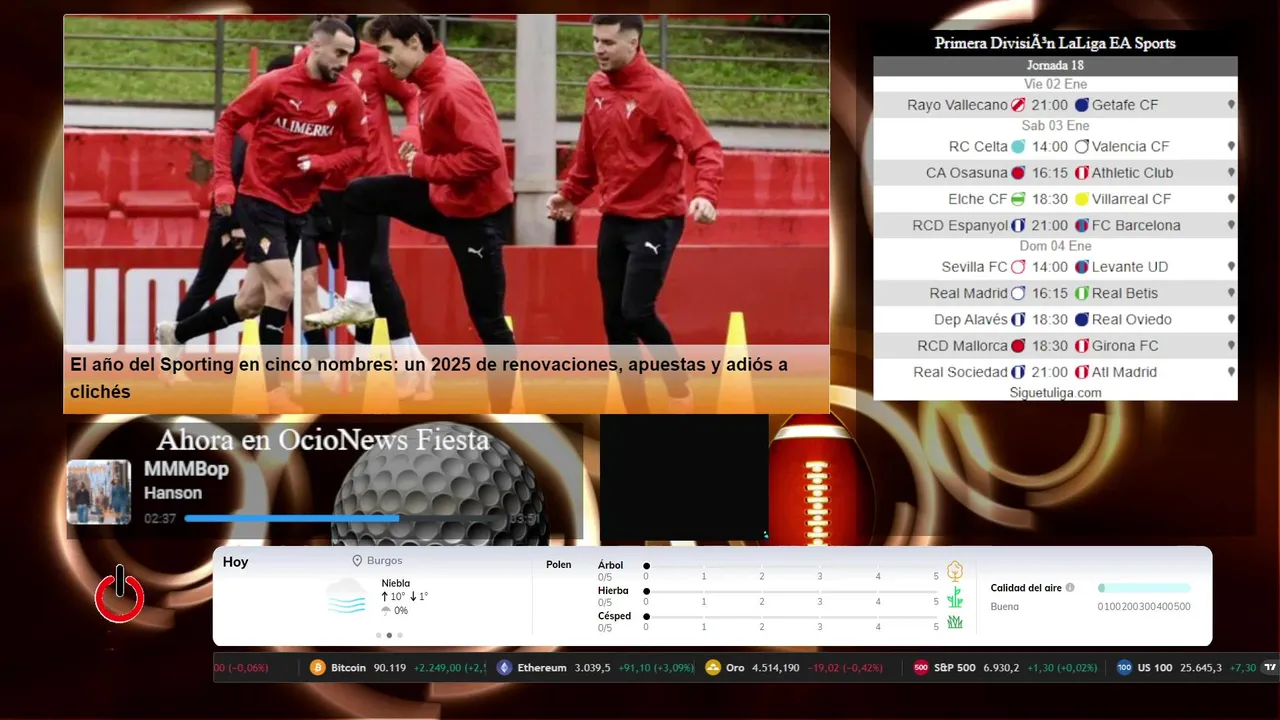Click the Hoy weather heading
Screen dimensions: 1280x720
(x=236, y=562)
